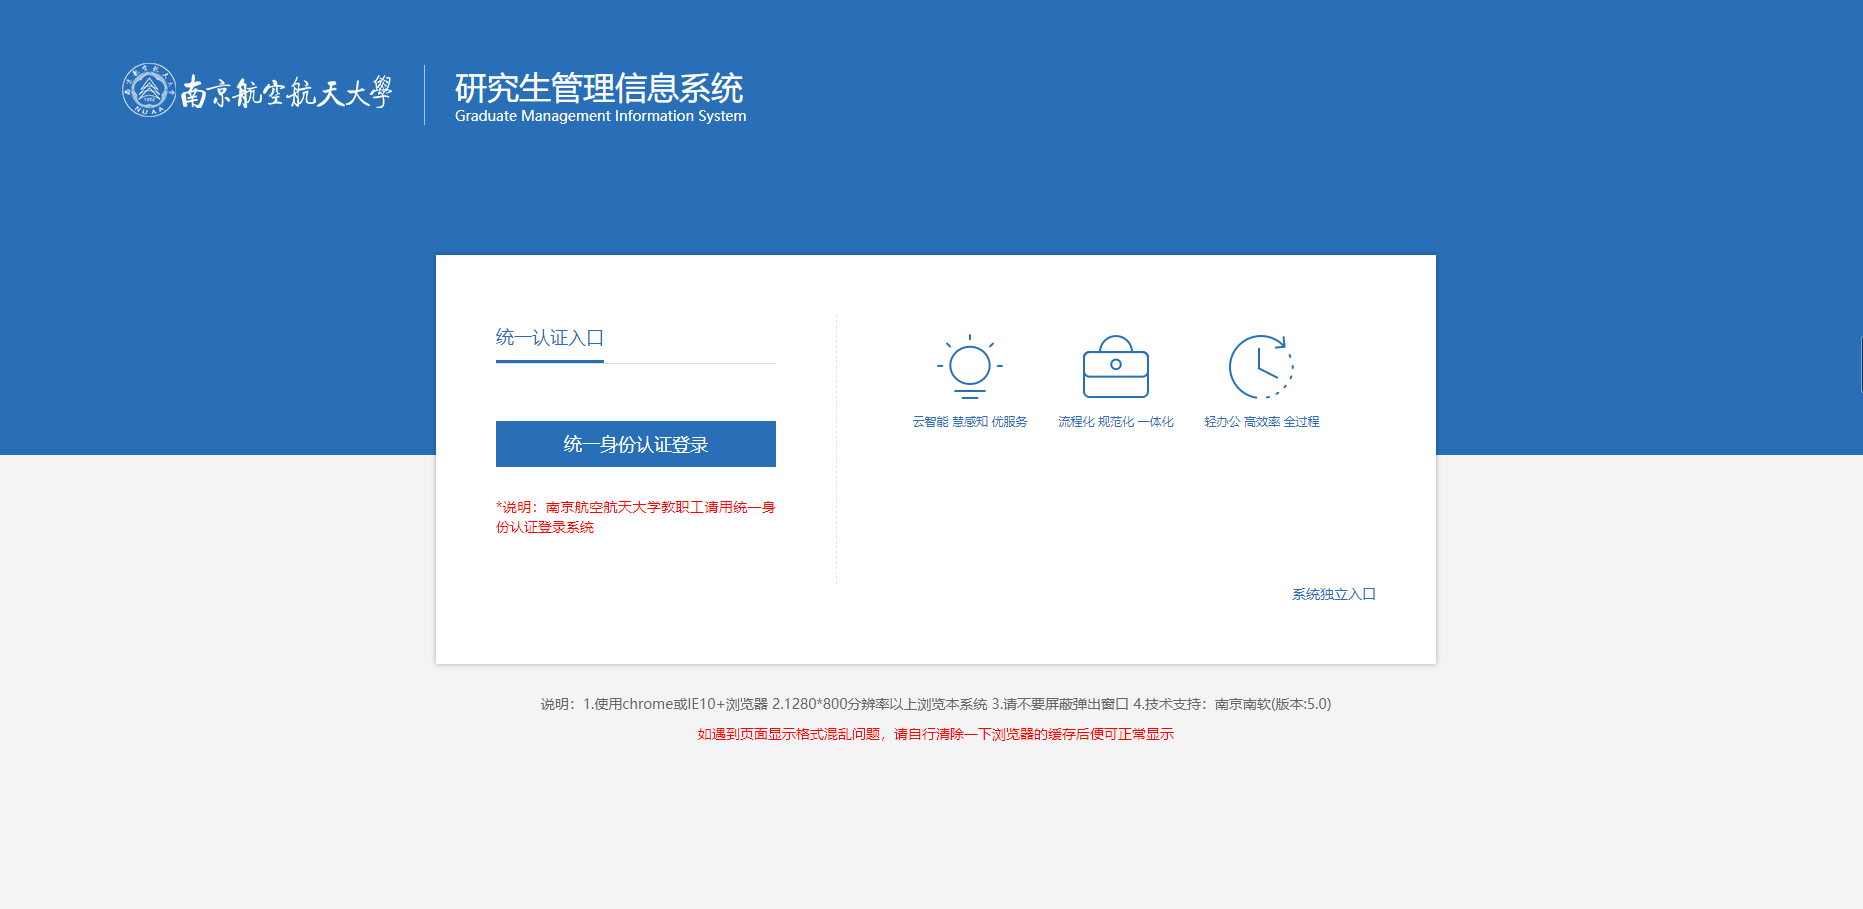
Task: Click the red clear-cache warning text
Action: point(935,734)
